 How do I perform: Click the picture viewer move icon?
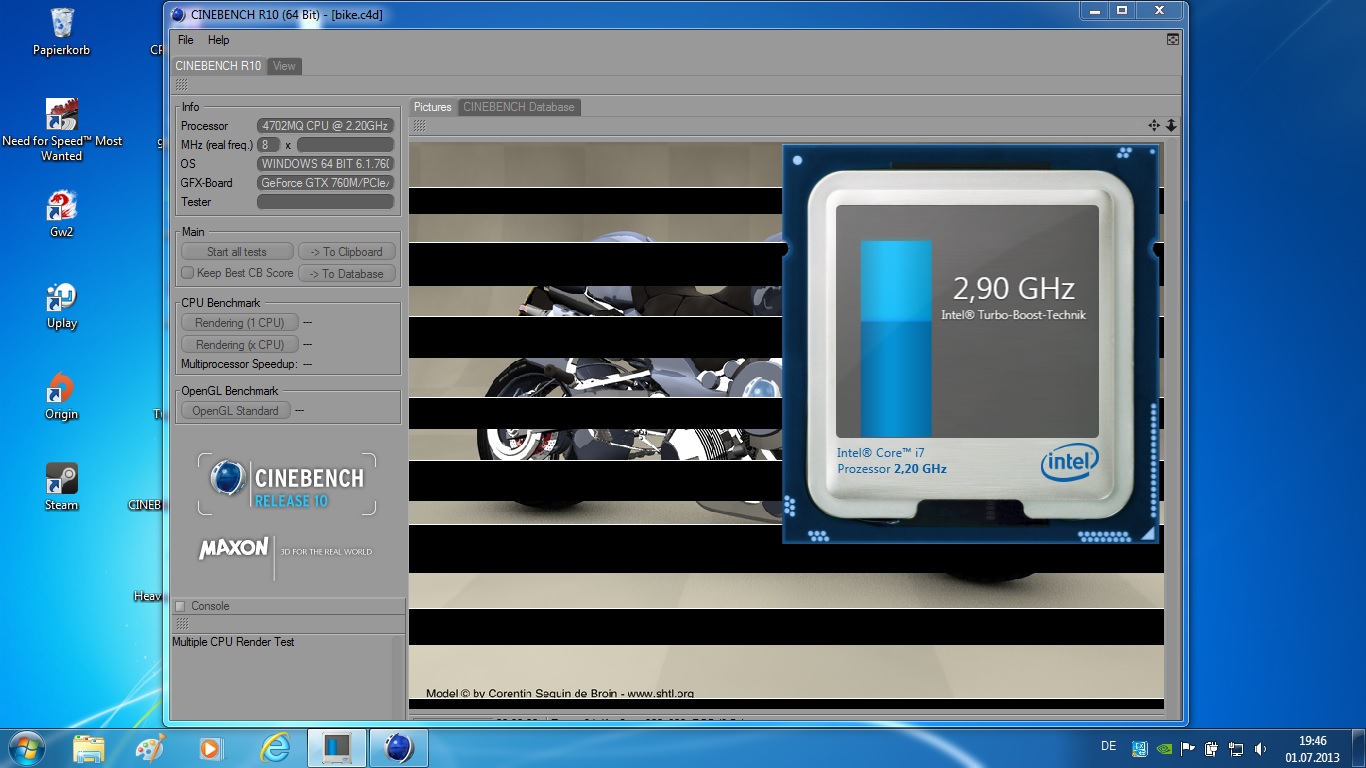(1154, 126)
